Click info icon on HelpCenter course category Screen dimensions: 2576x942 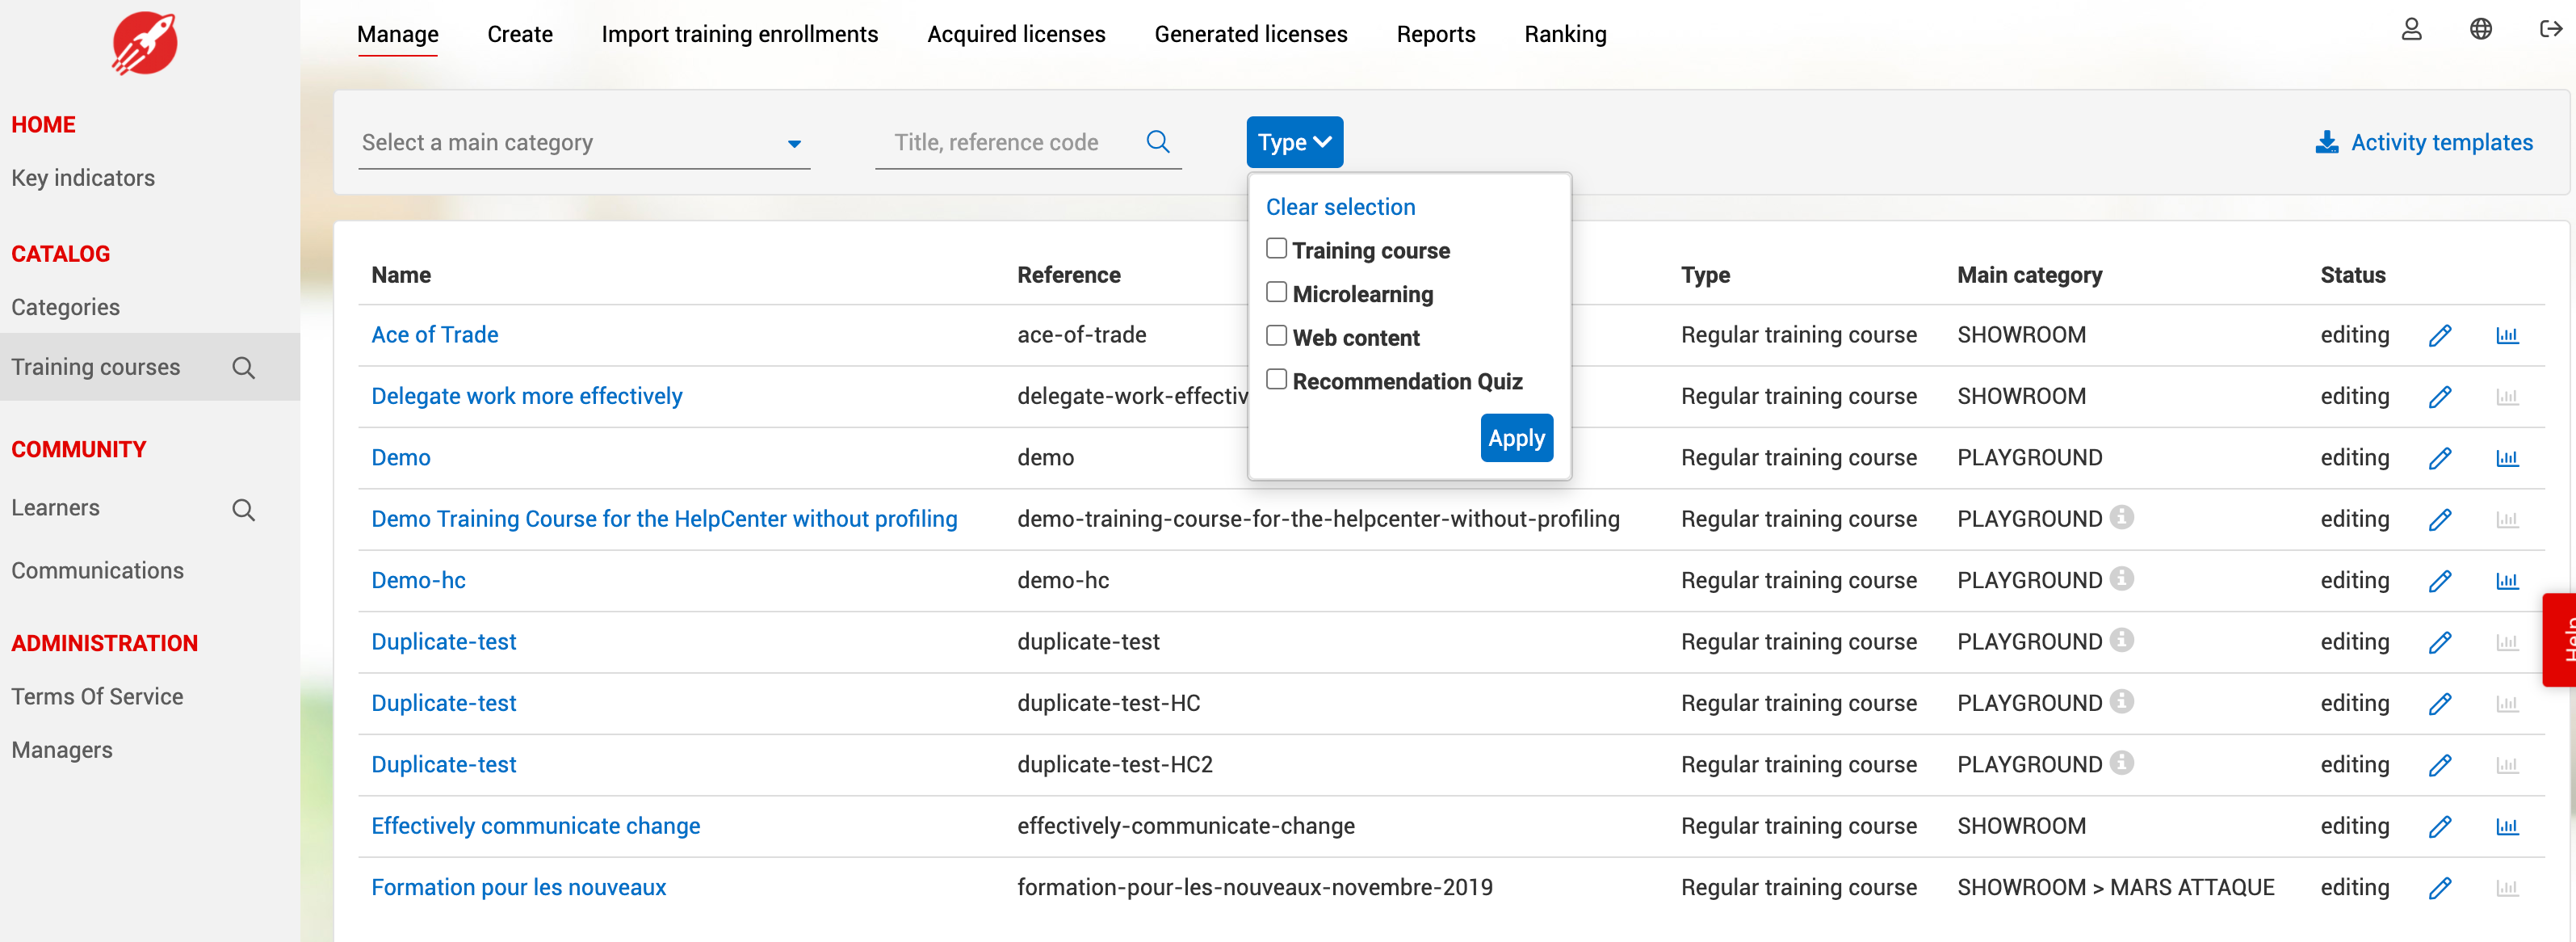coord(2121,517)
